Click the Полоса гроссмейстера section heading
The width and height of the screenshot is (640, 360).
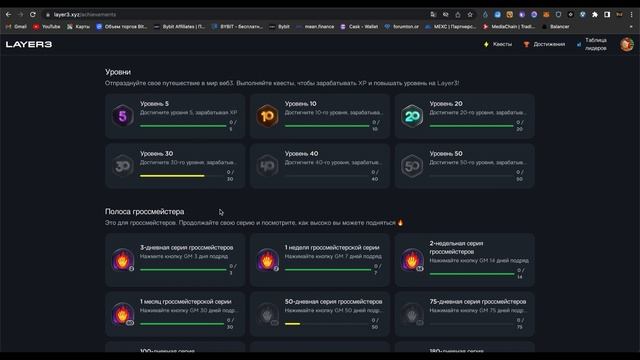[144, 211]
